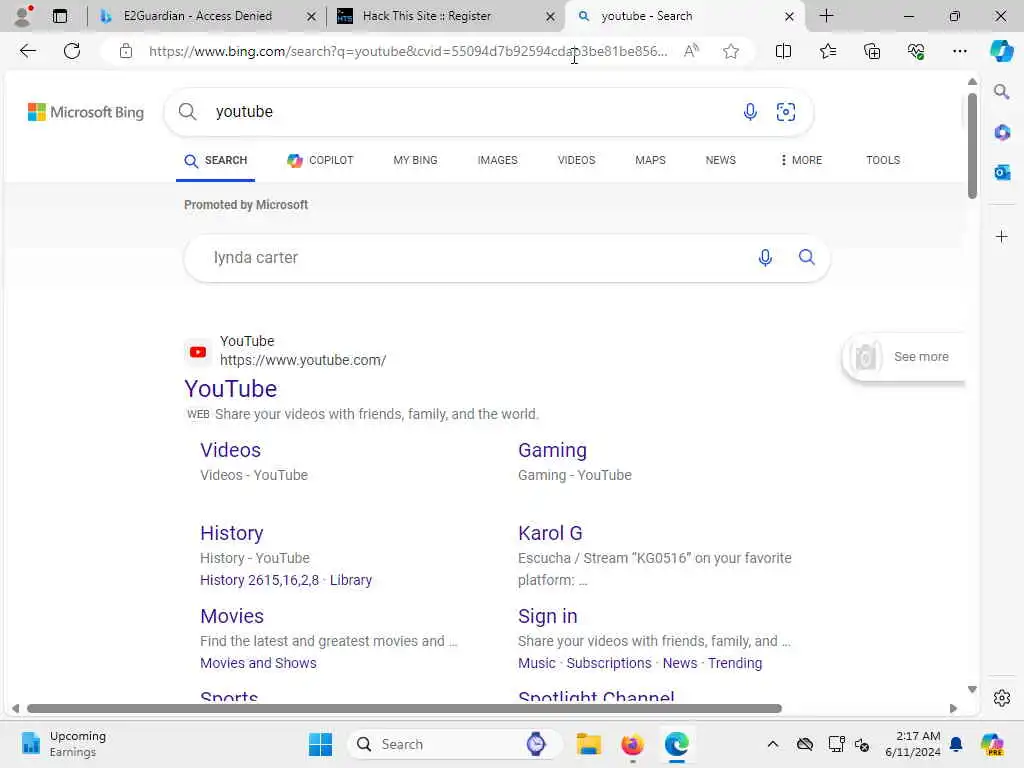Open the Movies sitelink
This screenshot has width=1024, height=768.
(232, 616)
